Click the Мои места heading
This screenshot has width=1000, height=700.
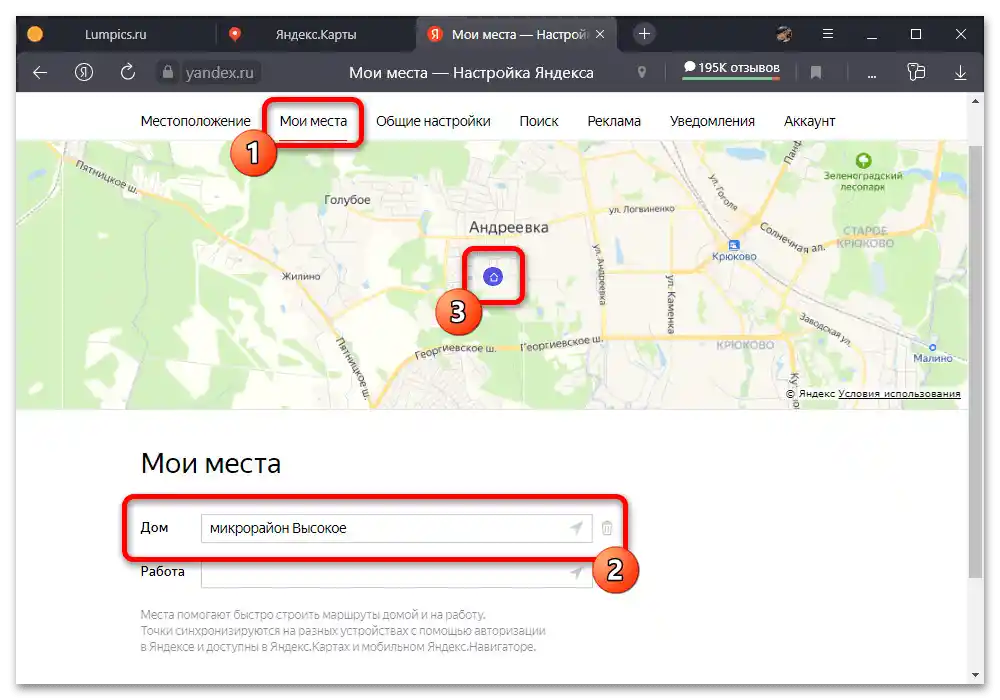click(210, 463)
